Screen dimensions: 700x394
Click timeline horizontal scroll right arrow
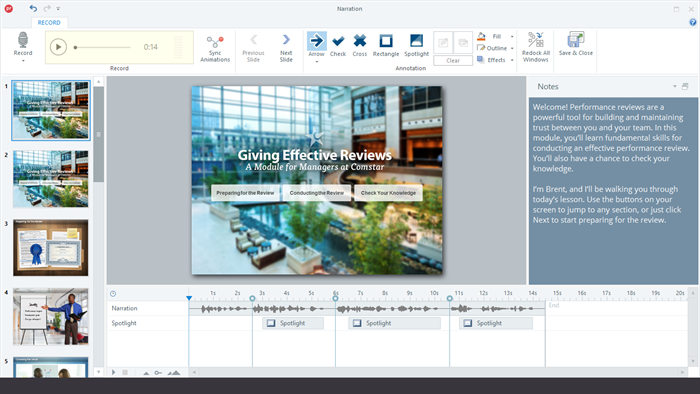pos(682,372)
